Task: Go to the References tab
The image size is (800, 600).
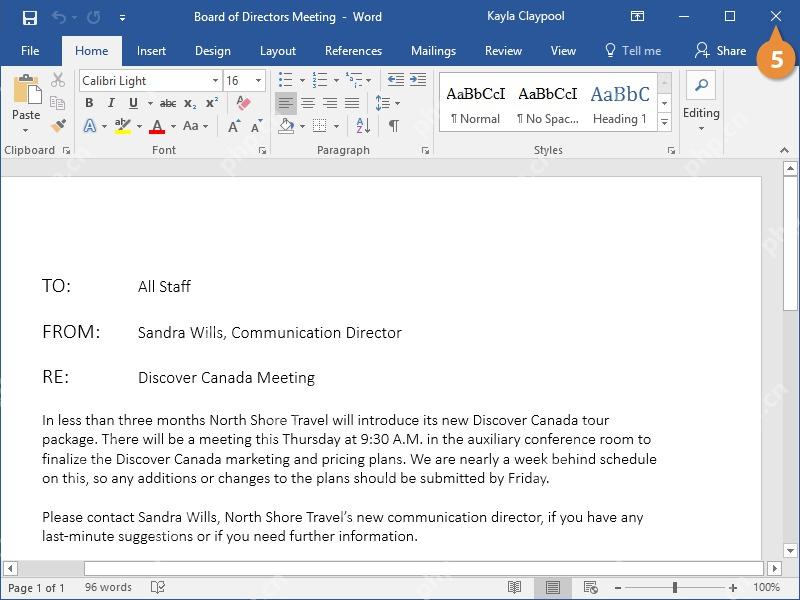Action: click(x=353, y=51)
